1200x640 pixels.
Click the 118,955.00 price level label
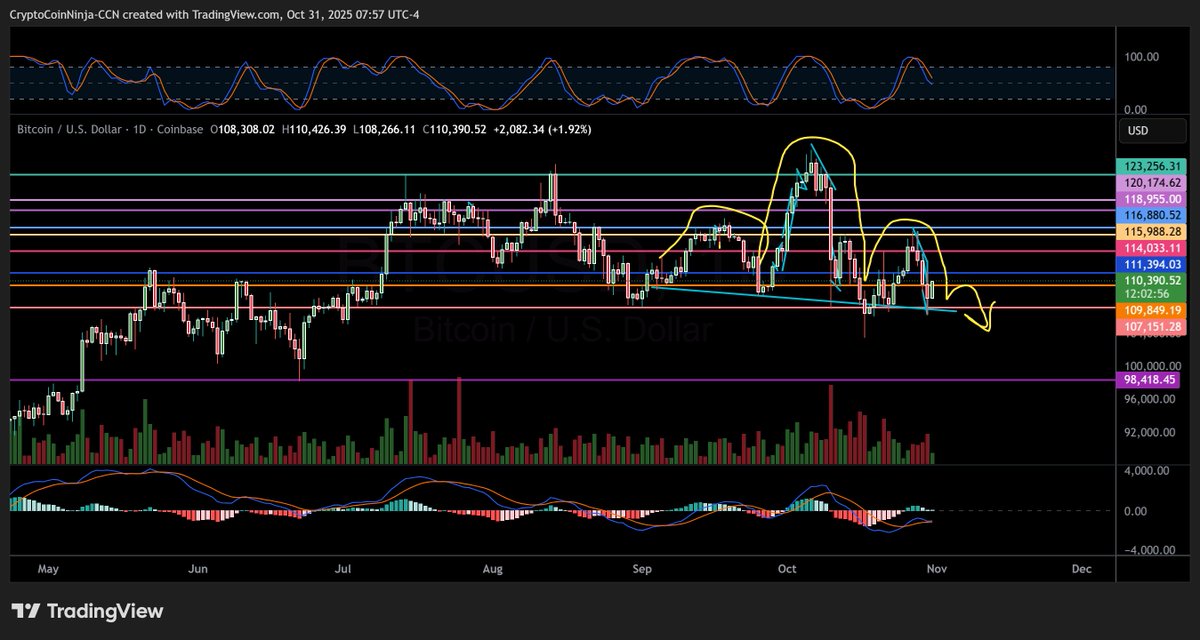click(x=1150, y=199)
